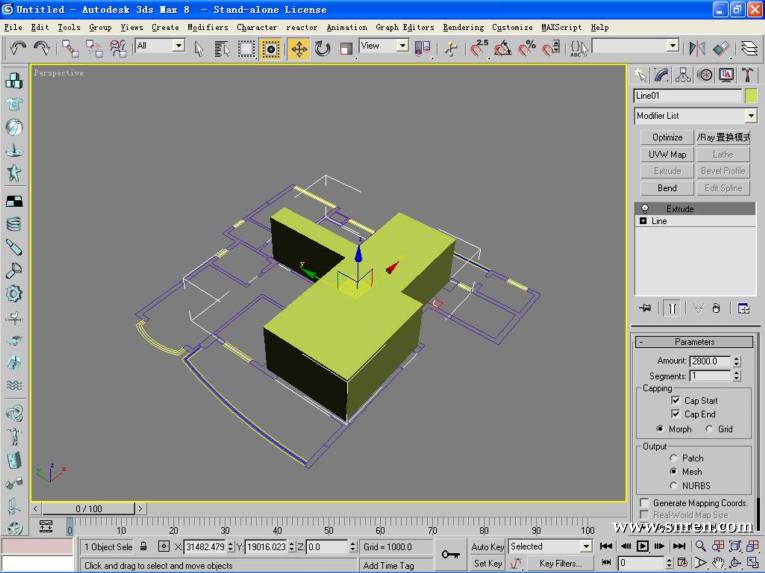765x573 pixels.
Task: Open the View reference coordinate dropdown
Action: point(402,46)
